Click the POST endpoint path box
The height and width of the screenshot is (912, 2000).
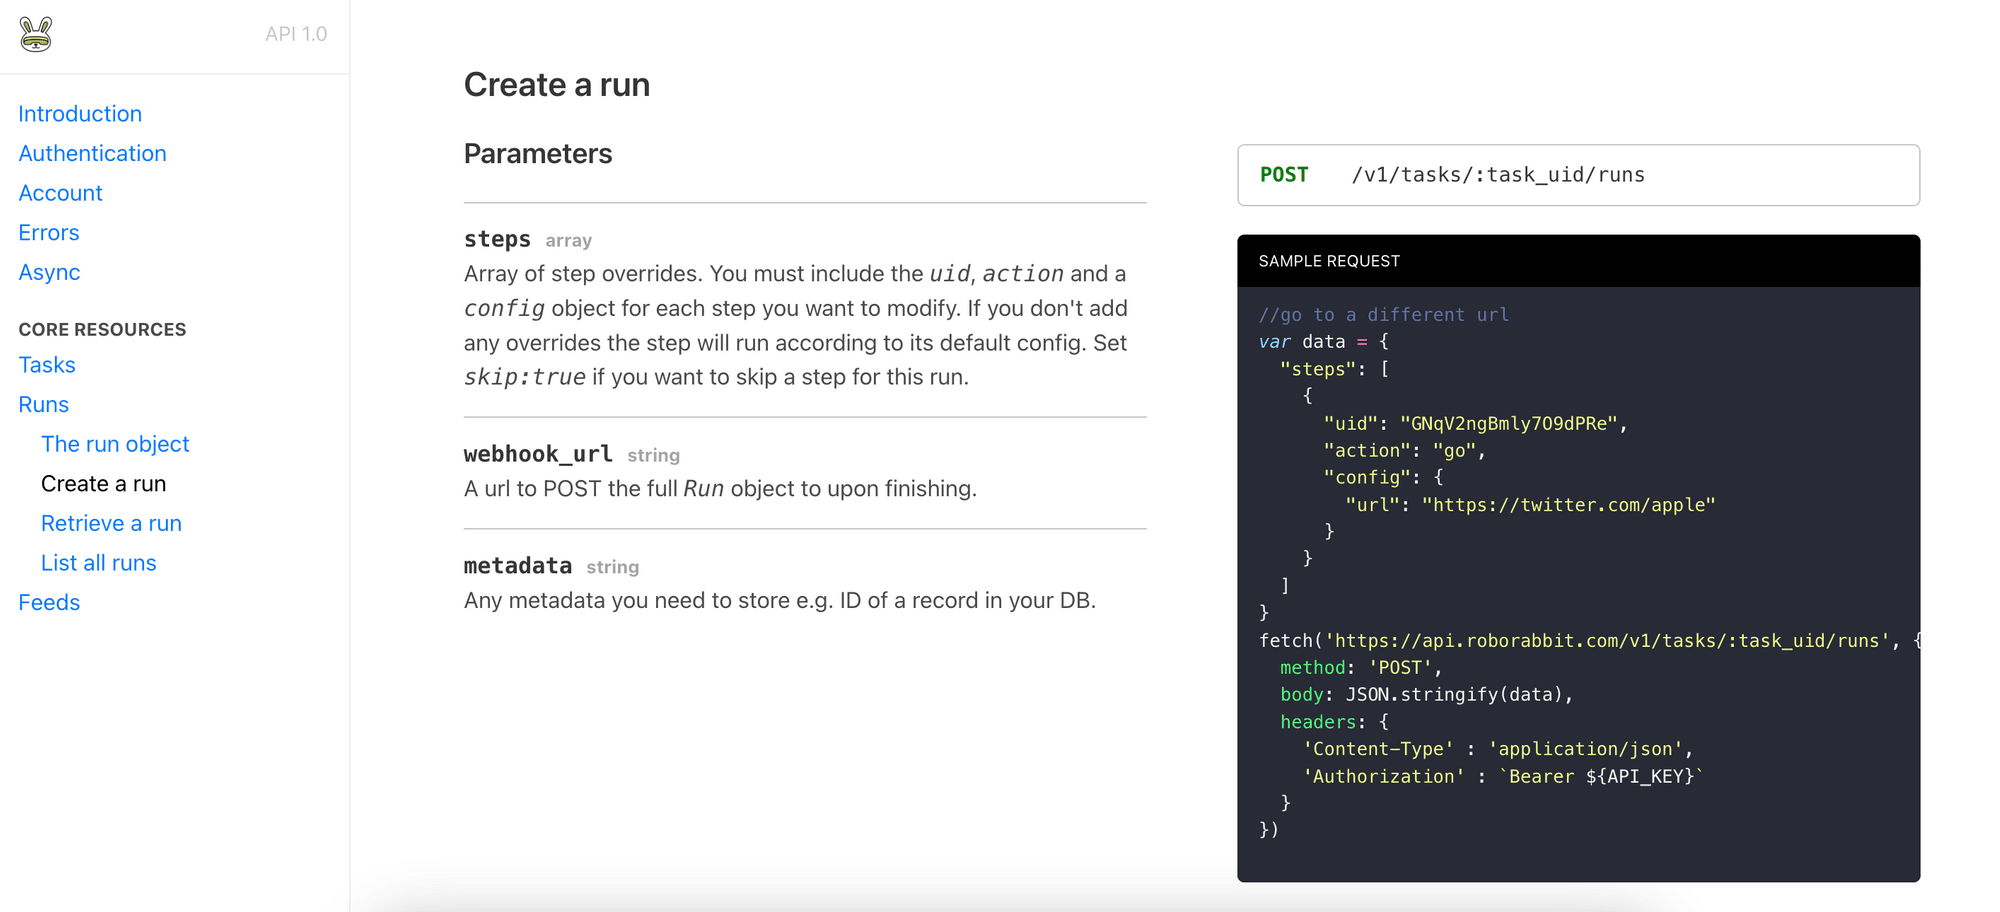coord(1577,175)
